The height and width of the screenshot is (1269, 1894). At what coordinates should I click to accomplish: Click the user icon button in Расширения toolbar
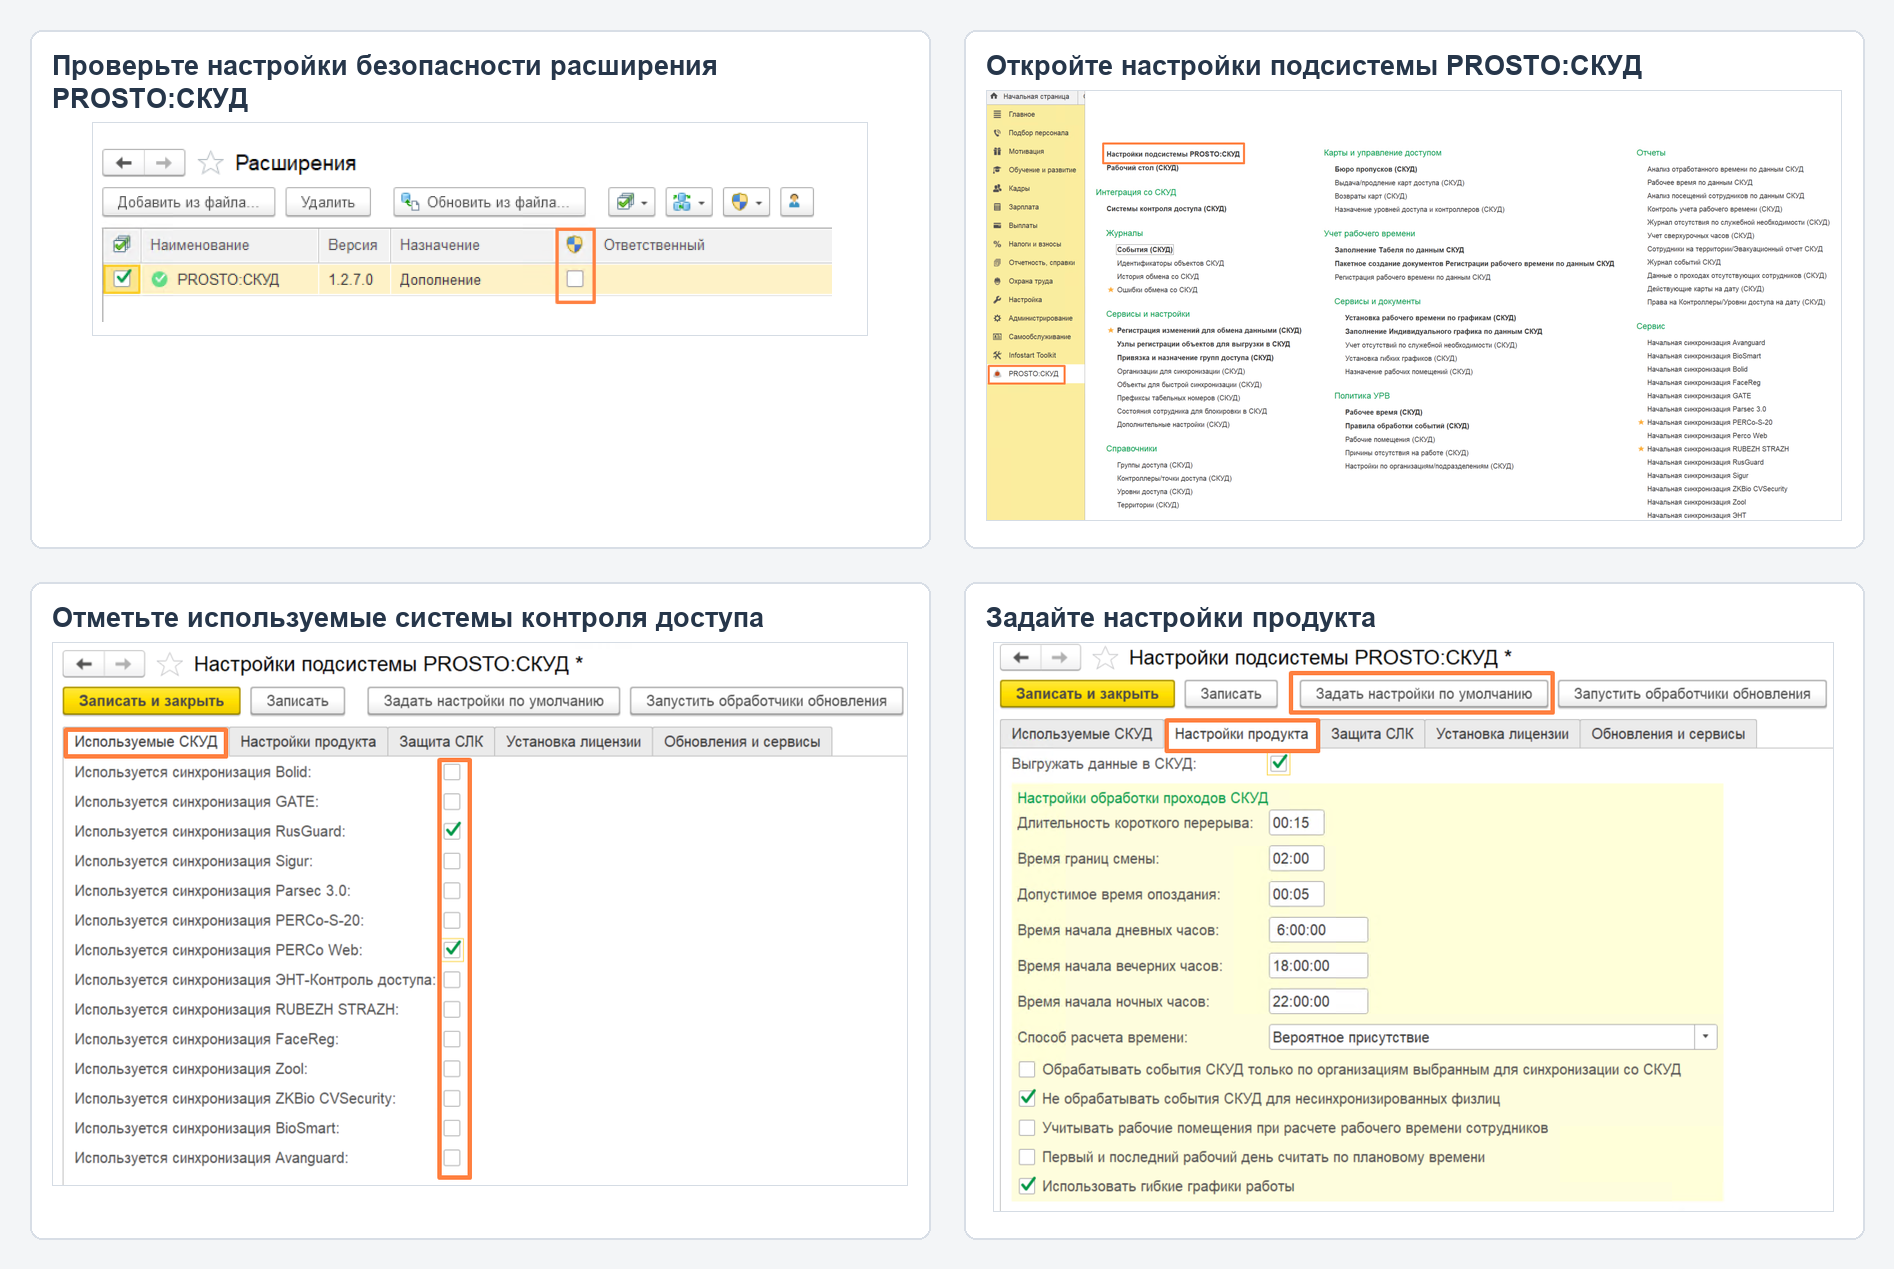click(795, 202)
